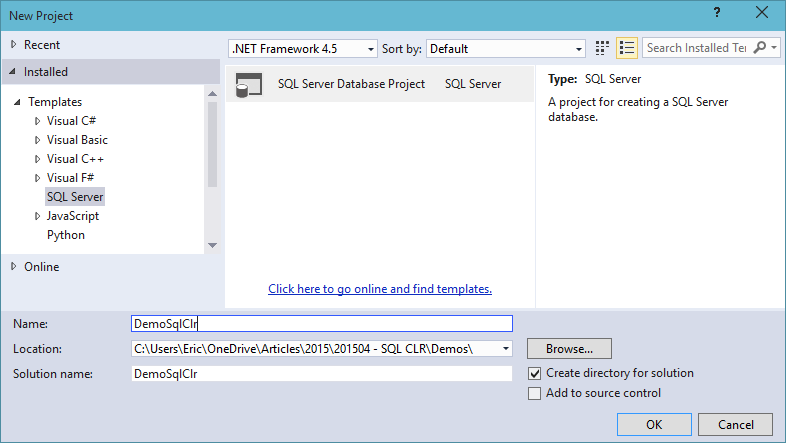Collapse the Templates tree node
This screenshot has width=786, height=443.
pos(17,102)
